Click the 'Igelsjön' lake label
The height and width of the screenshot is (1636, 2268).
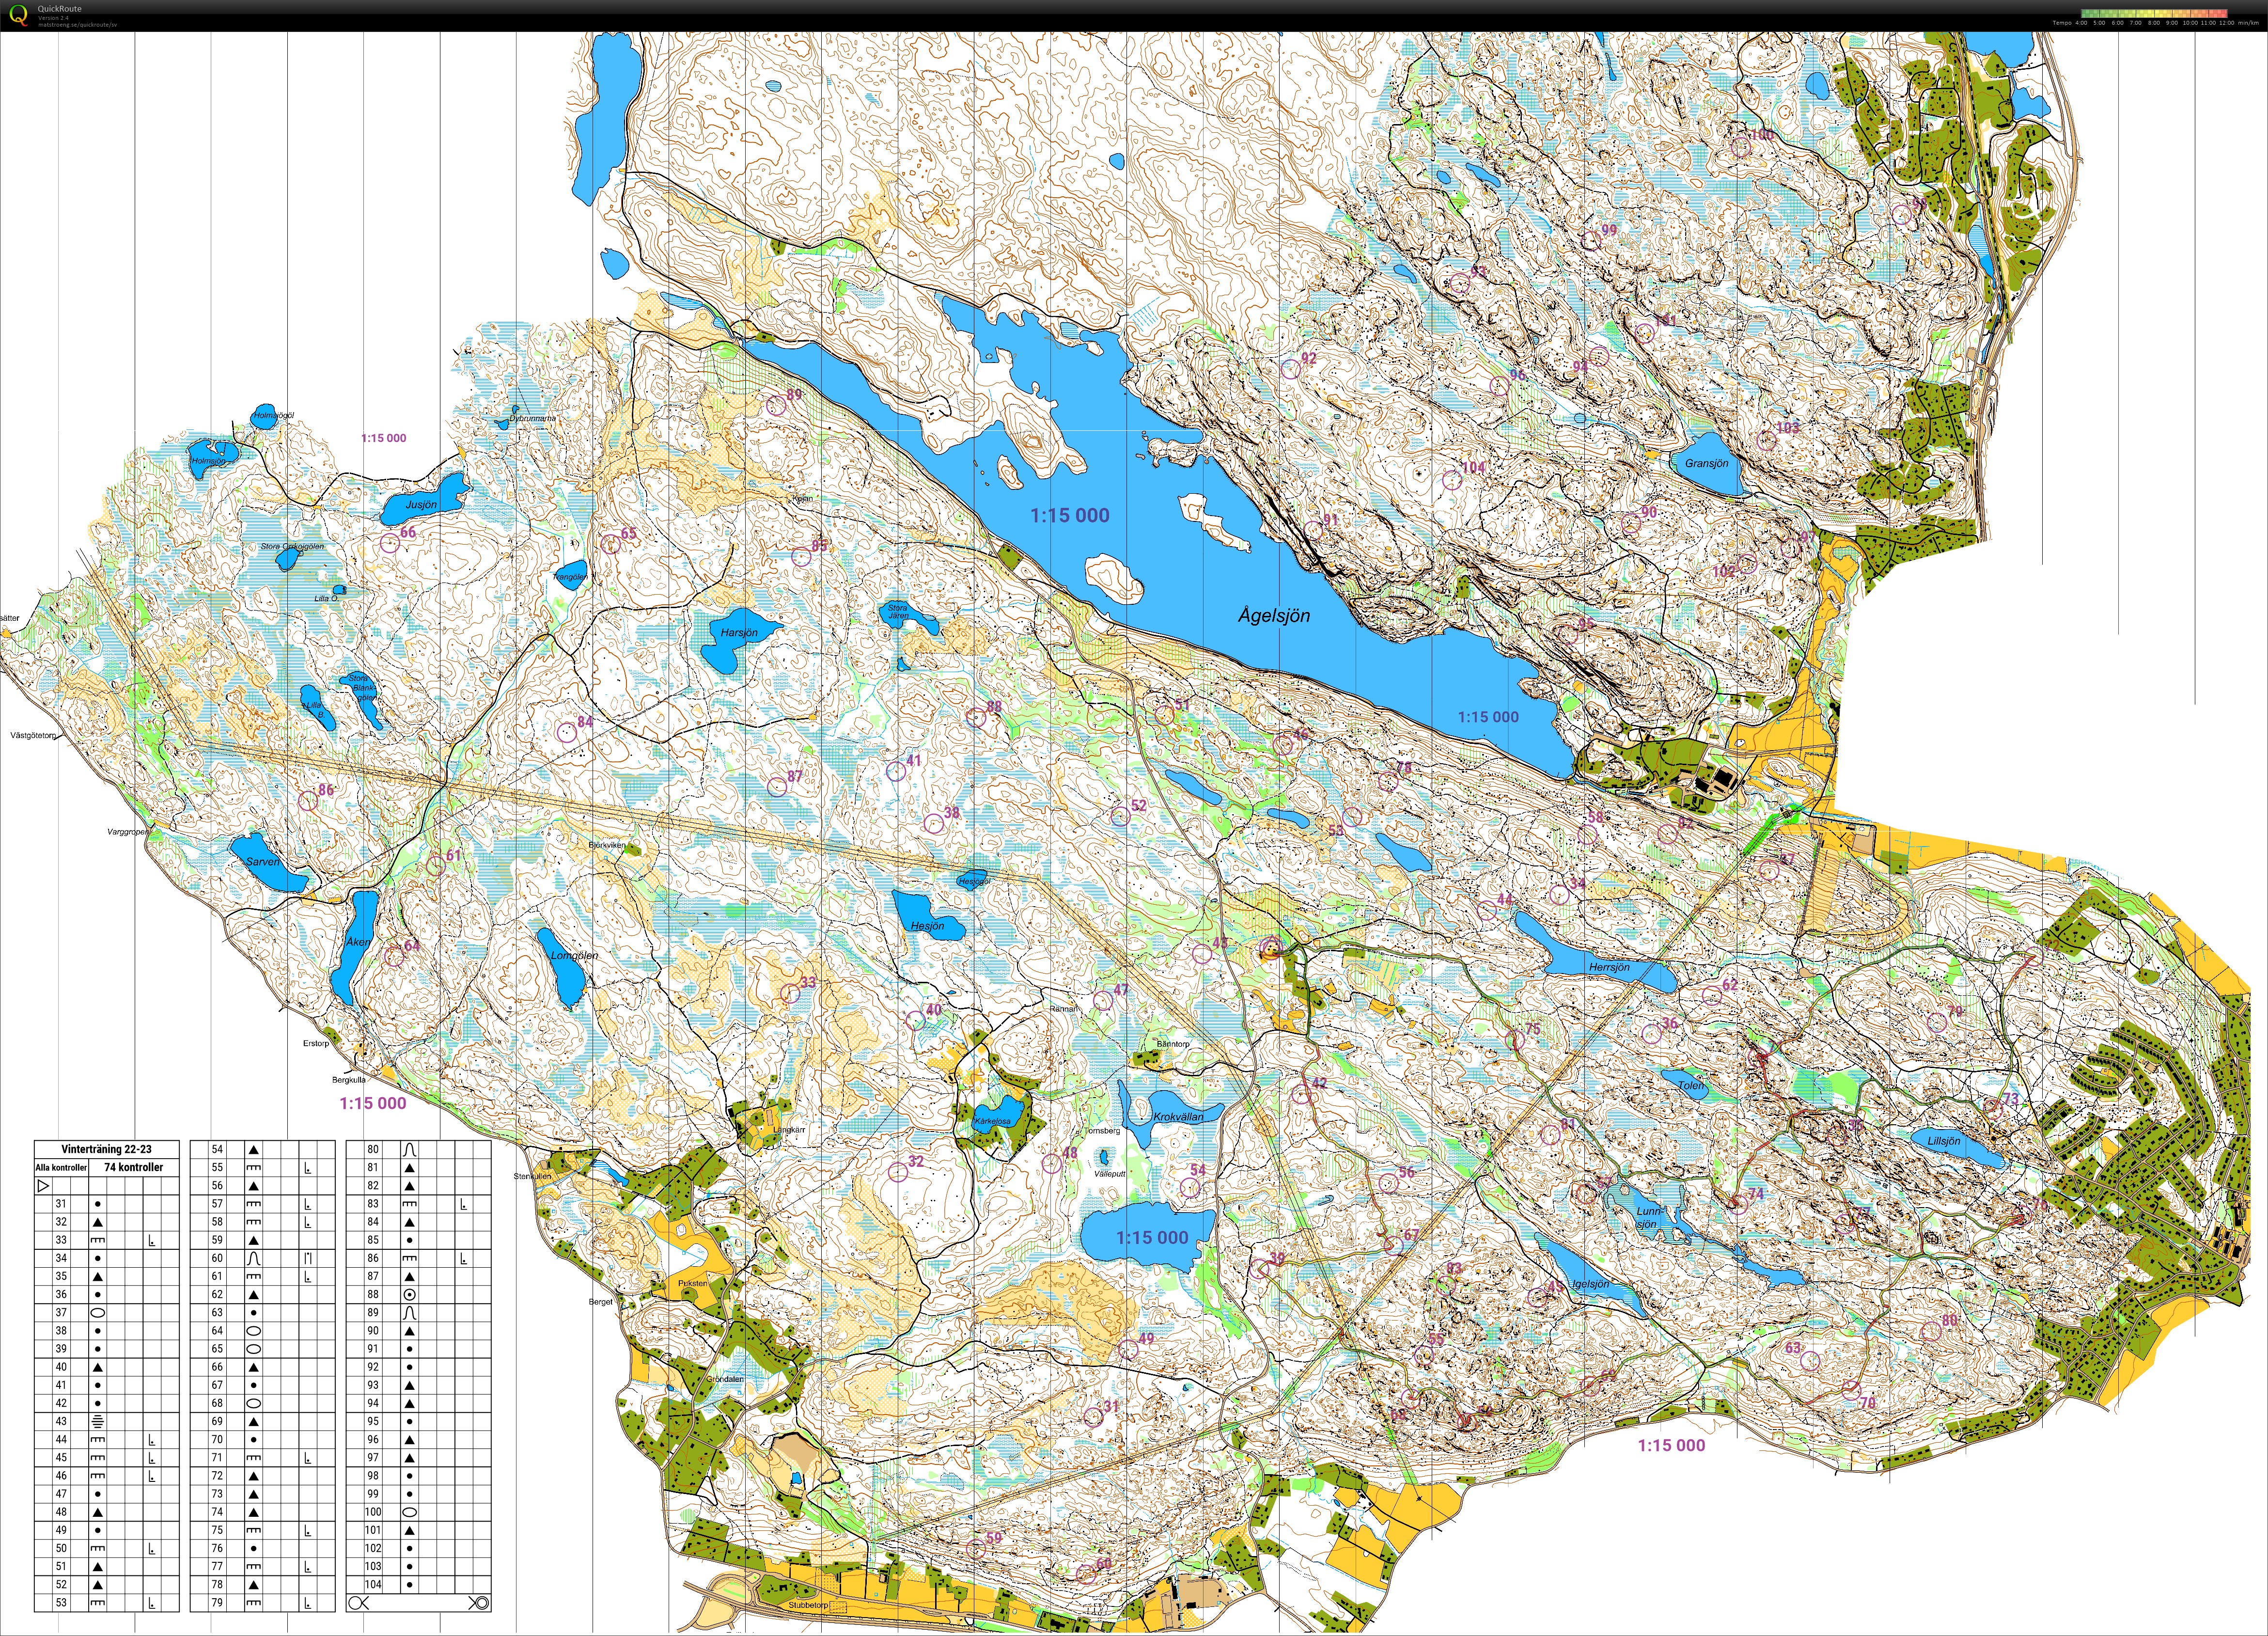click(1590, 1284)
